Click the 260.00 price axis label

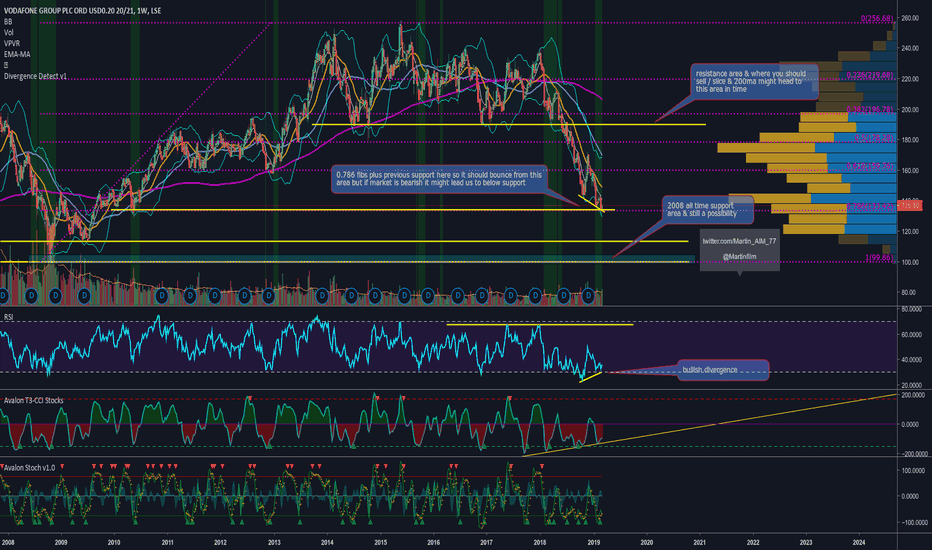pos(909,18)
